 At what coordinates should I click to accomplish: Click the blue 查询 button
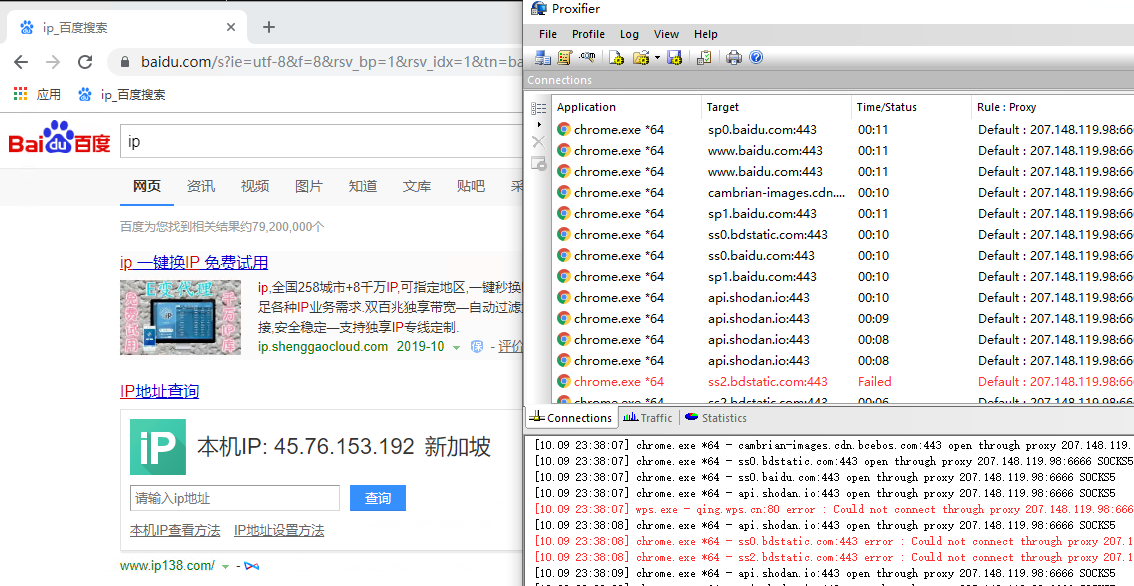pos(378,498)
